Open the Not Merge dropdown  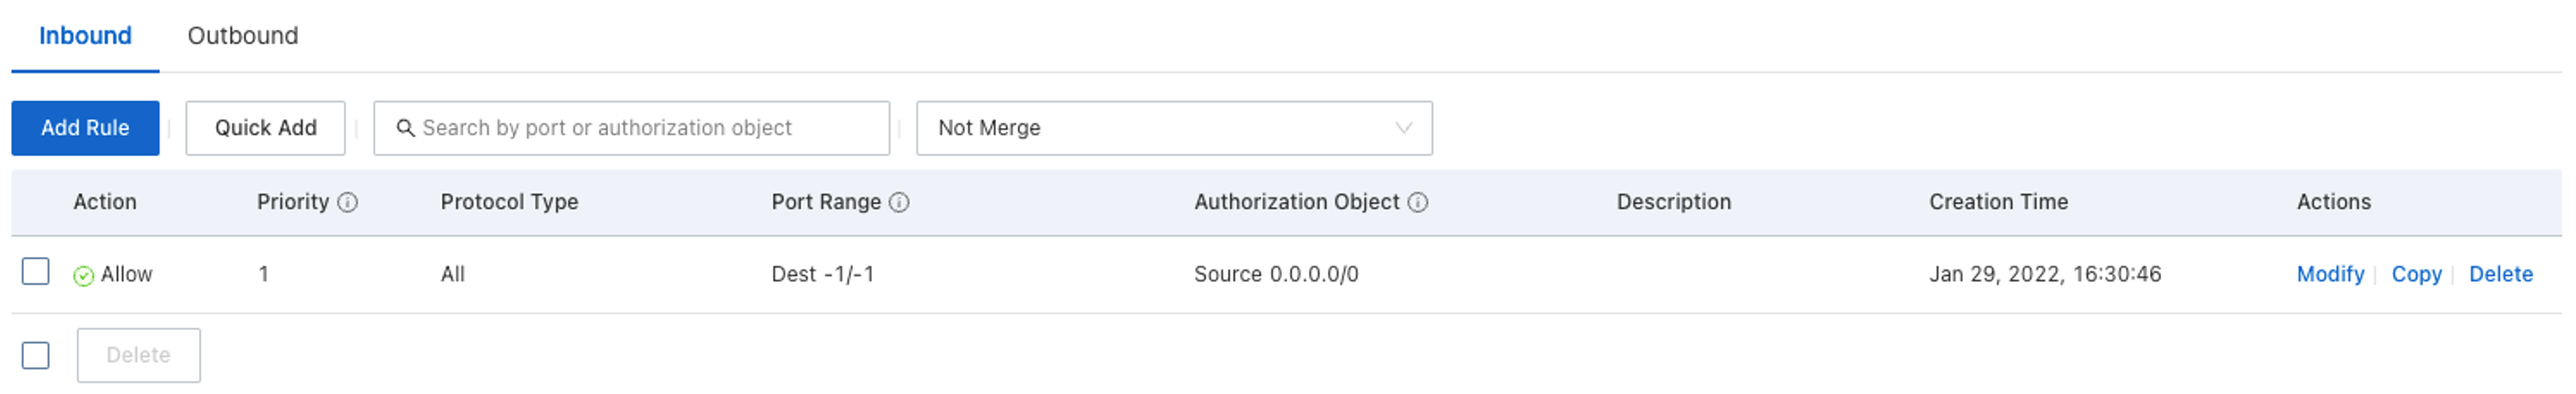click(1173, 128)
